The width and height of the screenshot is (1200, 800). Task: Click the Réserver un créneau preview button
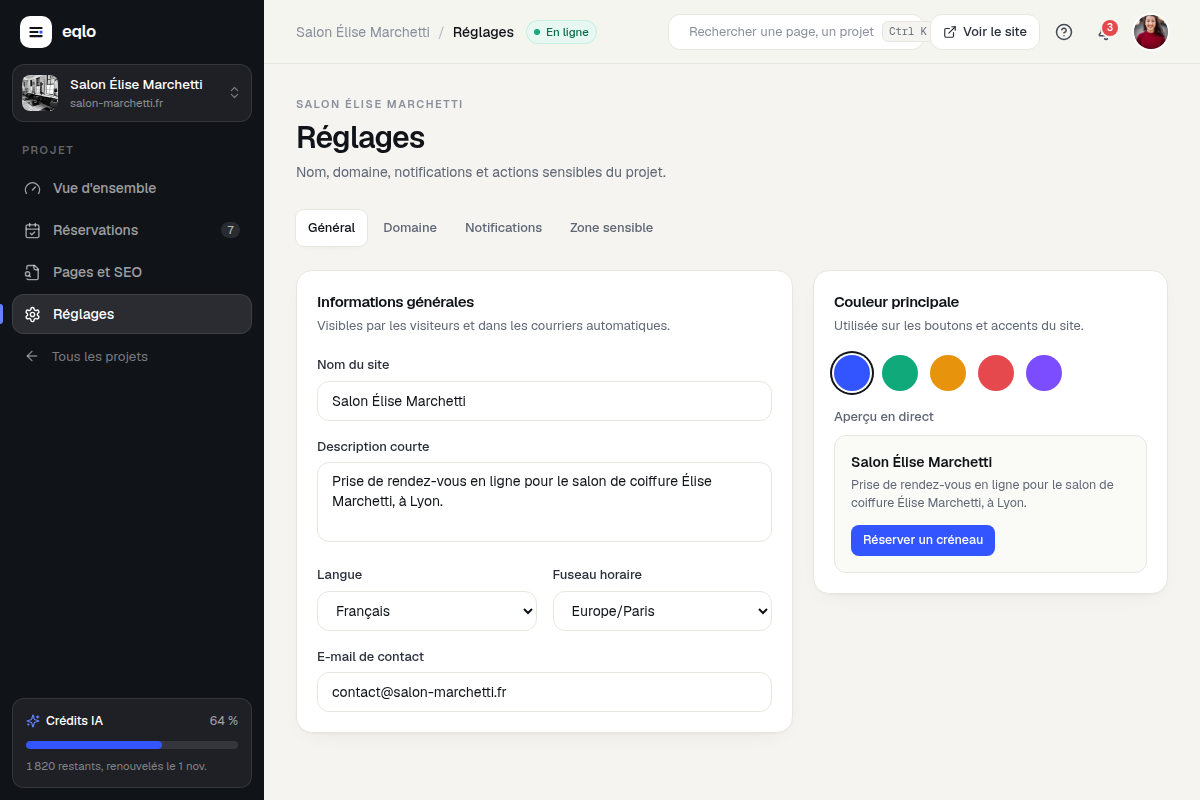click(923, 540)
